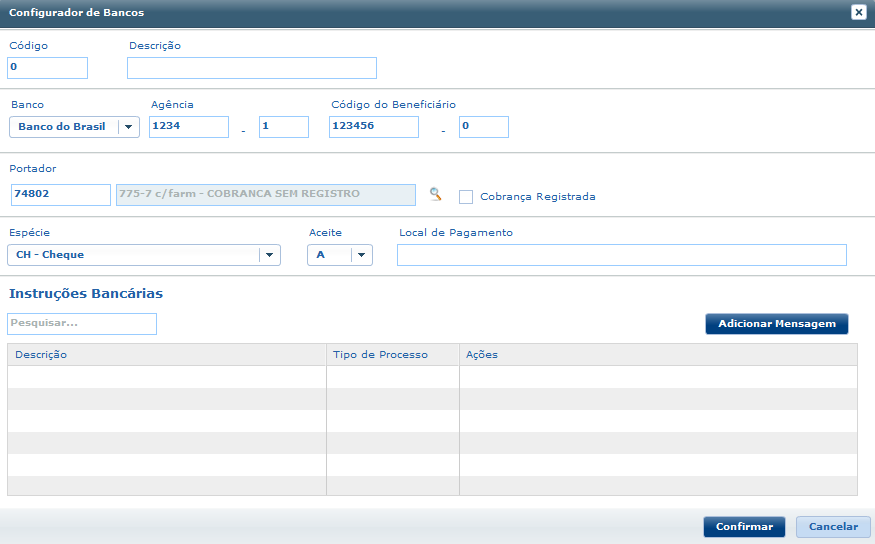Open the Banco dropdown list
875x544 pixels.
tap(128, 127)
